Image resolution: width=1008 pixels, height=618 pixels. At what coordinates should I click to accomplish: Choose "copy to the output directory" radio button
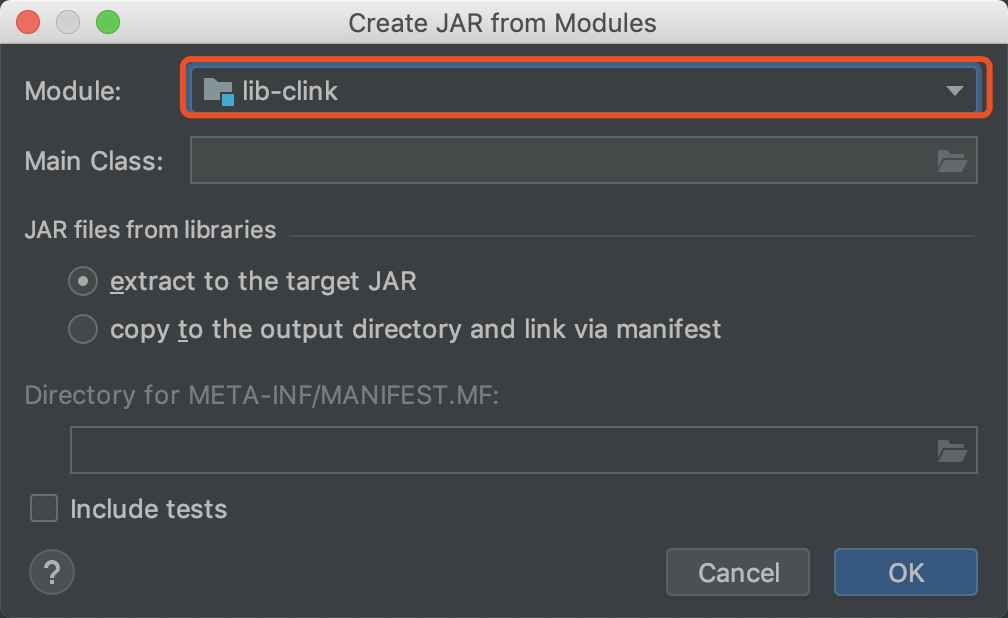[x=83, y=329]
